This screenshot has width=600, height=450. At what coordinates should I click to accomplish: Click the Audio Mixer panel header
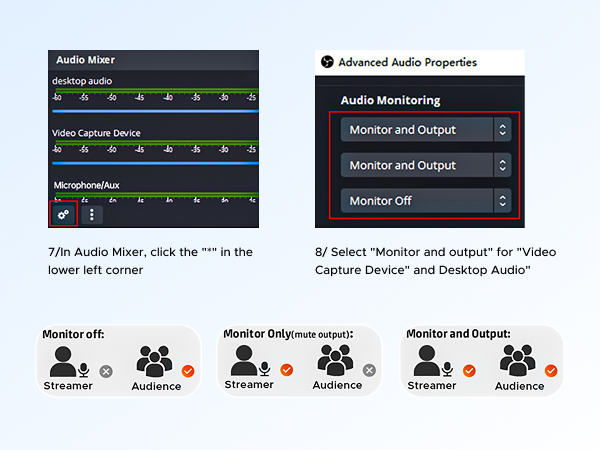[86, 60]
